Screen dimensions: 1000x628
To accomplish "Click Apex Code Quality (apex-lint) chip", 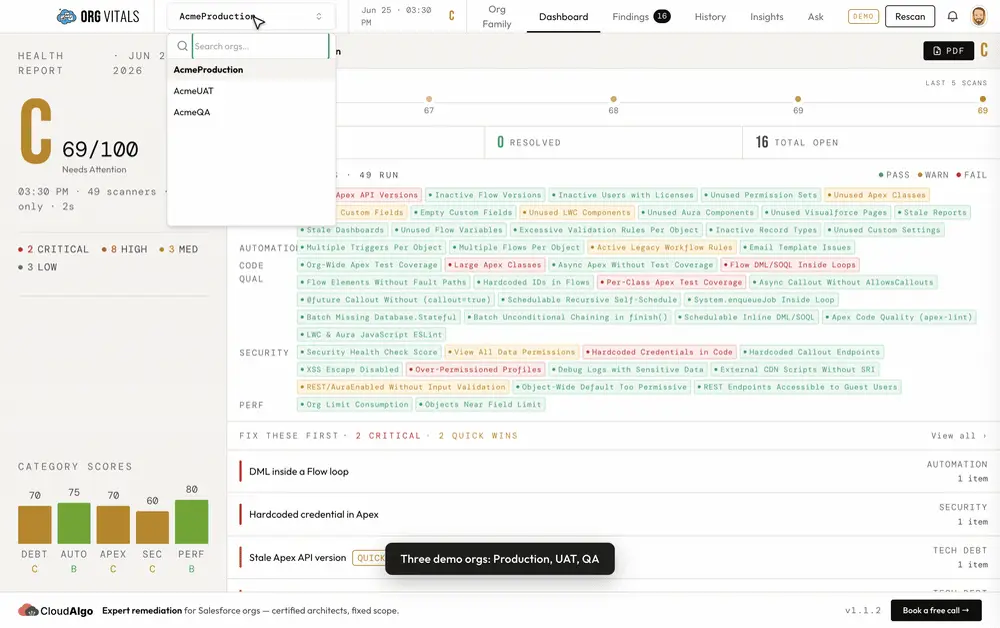I will (x=901, y=317).
